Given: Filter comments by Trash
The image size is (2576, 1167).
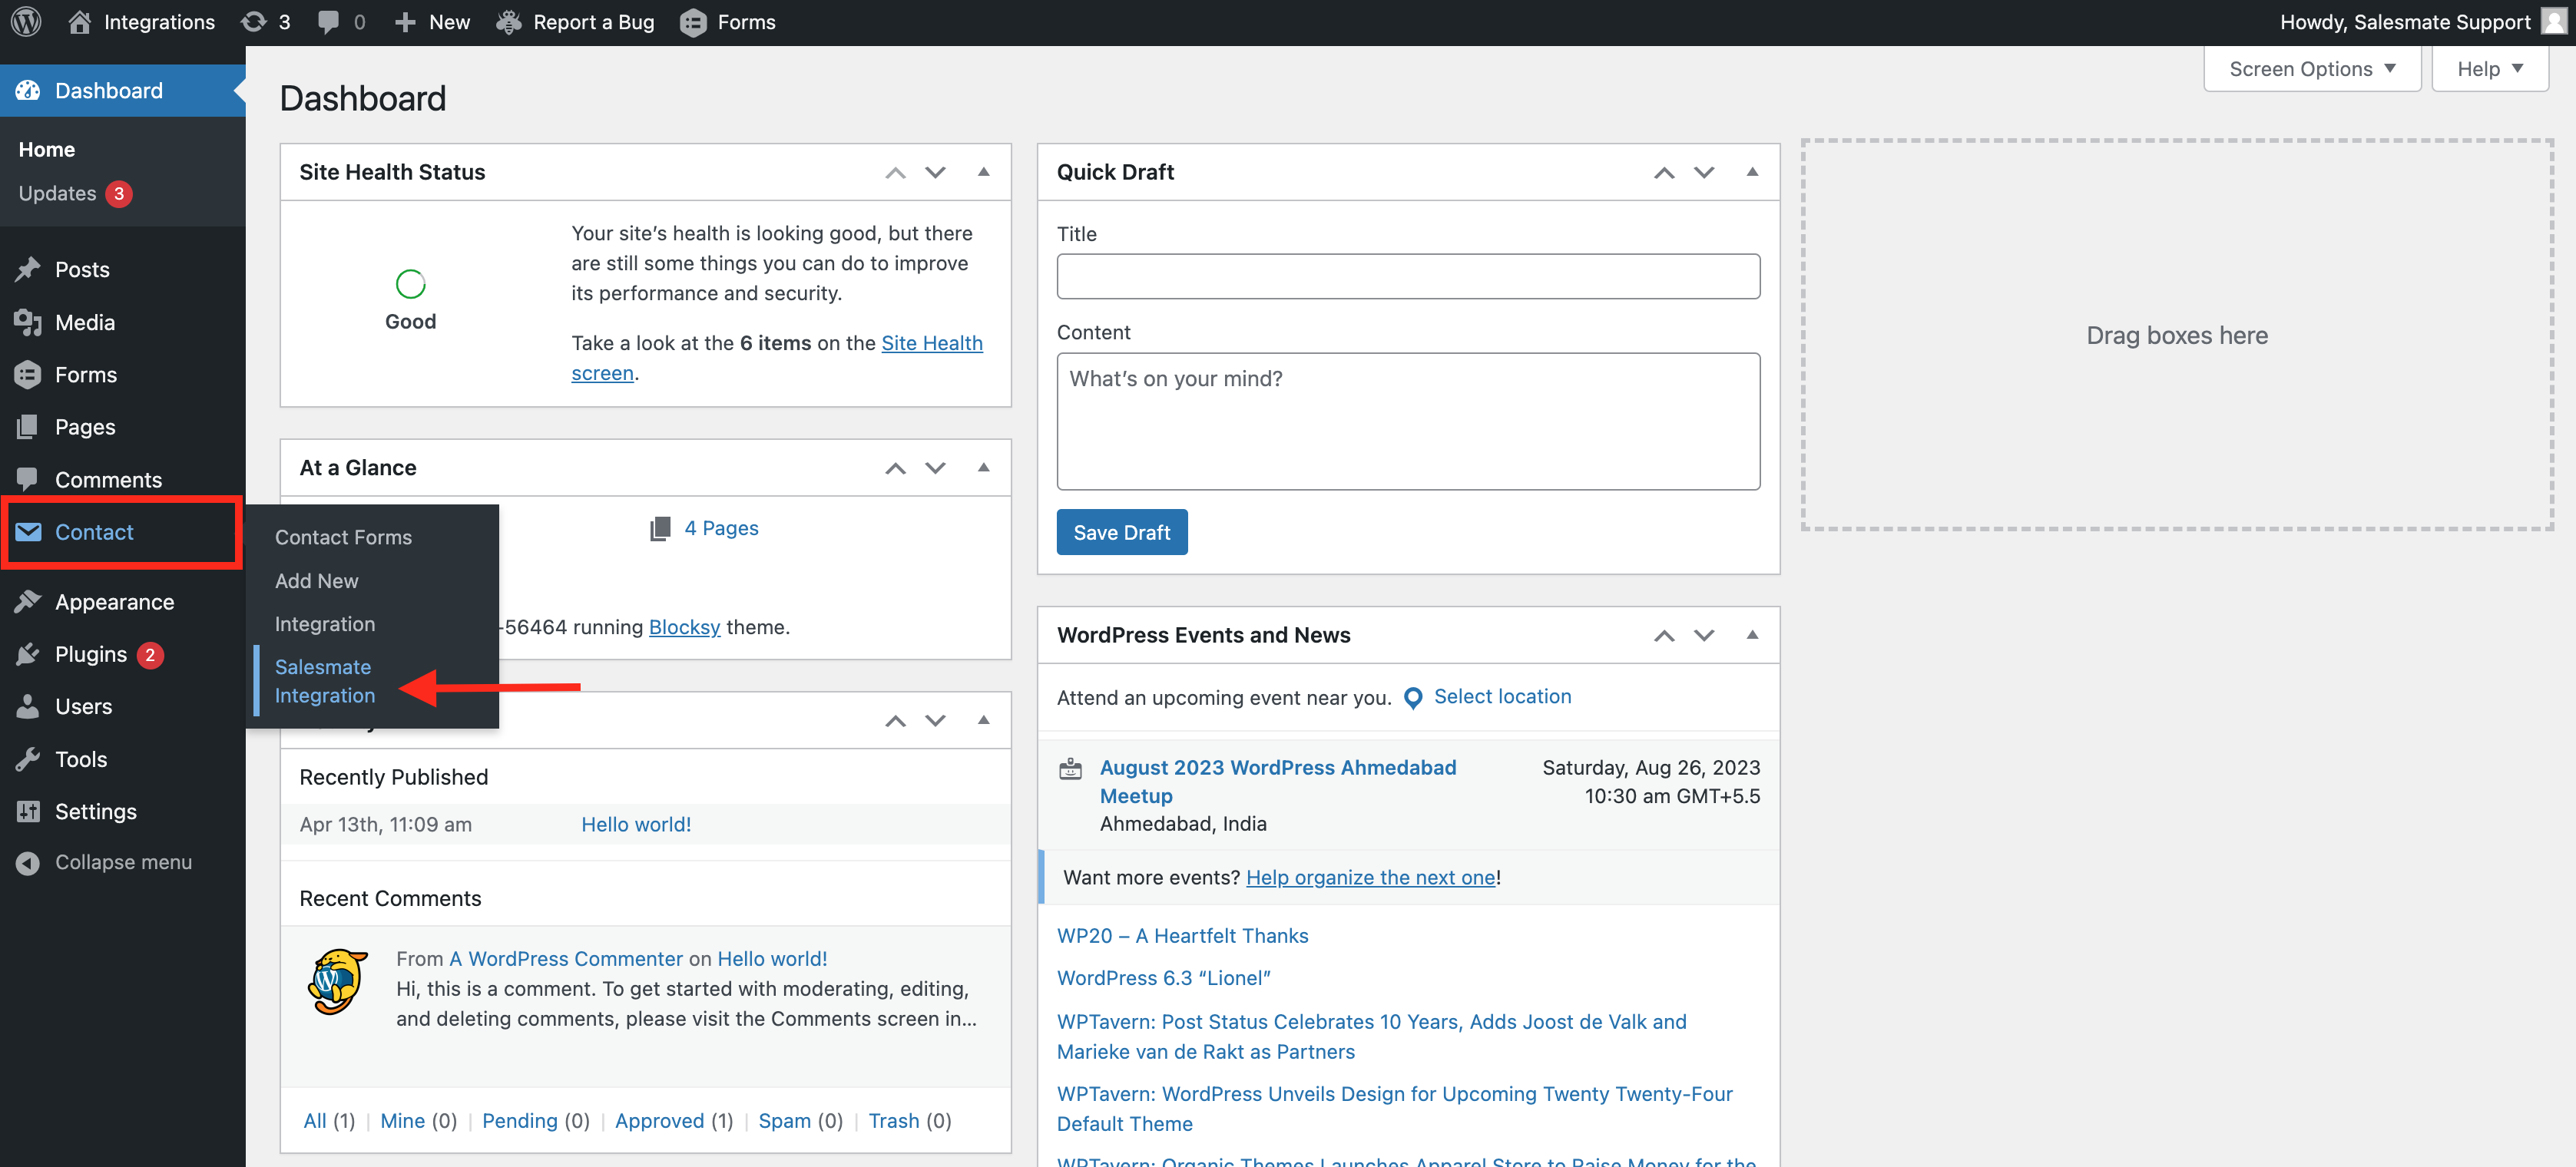Looking at the screenshot, I should pos(894,1121).
